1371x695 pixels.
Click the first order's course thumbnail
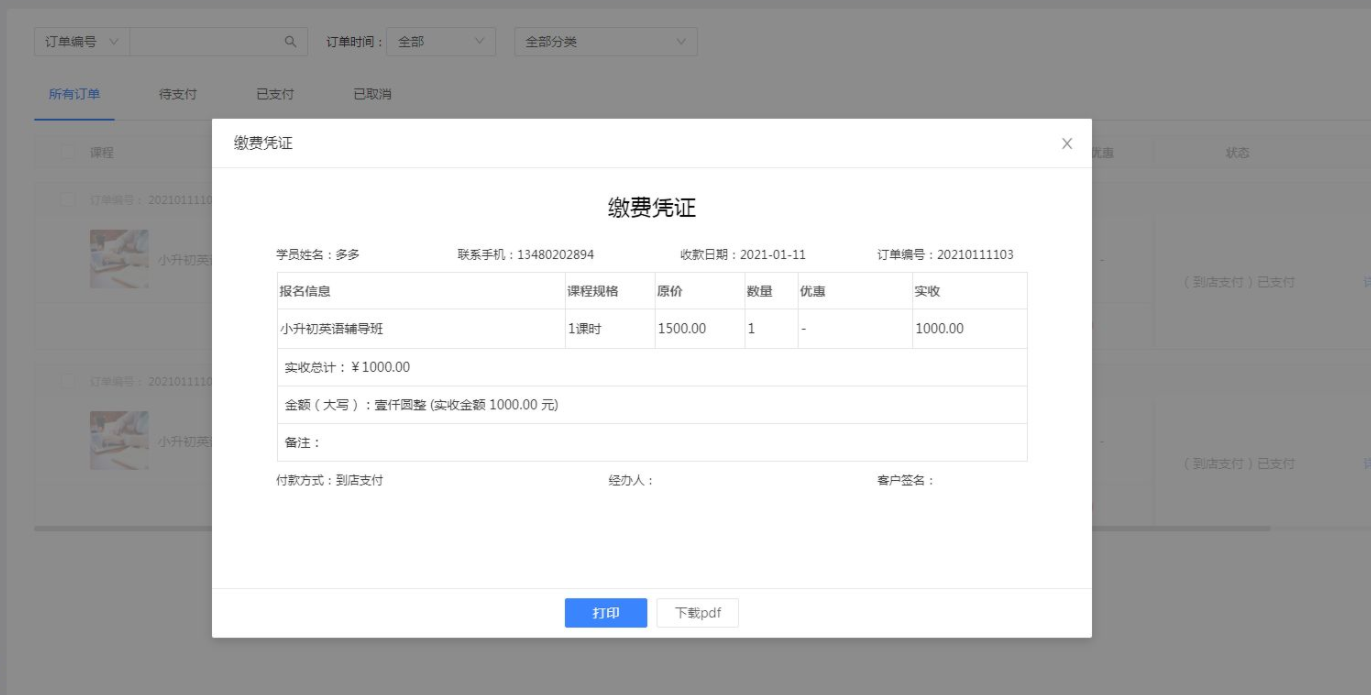click(x=119, y=259)
